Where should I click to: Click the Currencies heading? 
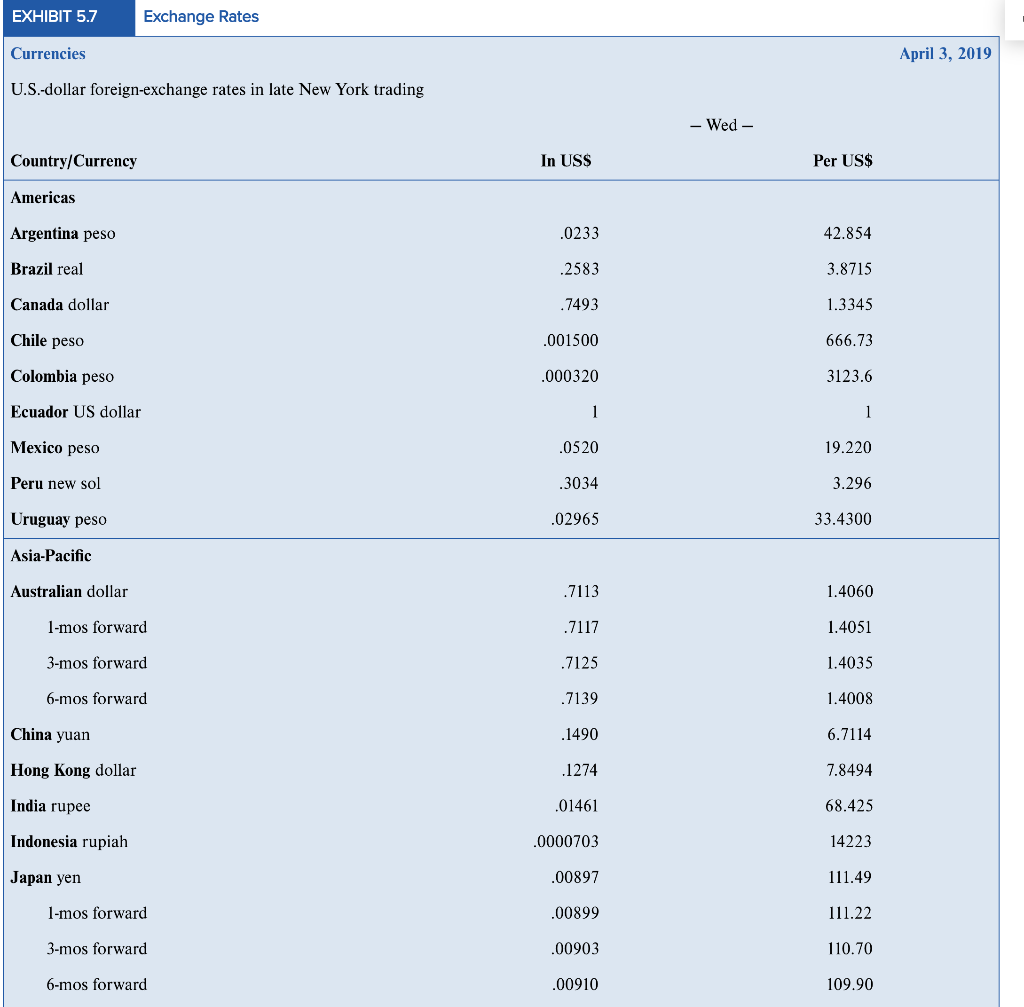48,54
